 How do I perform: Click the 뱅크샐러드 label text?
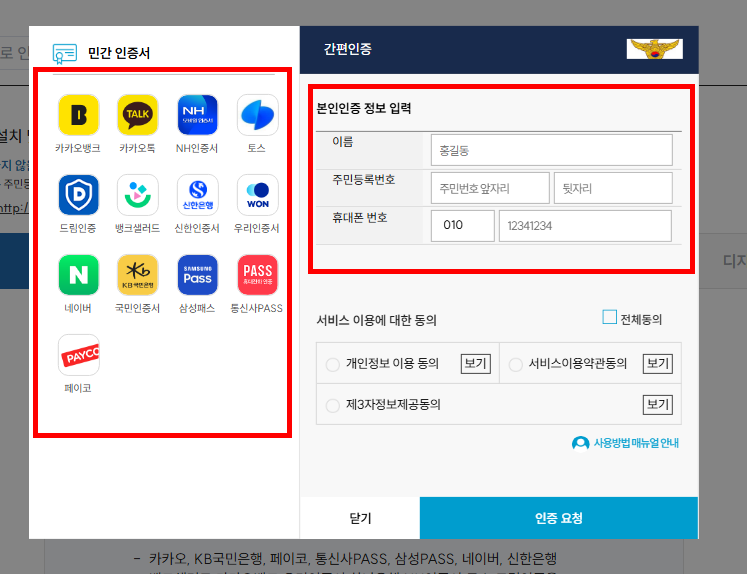pos(138,228)
